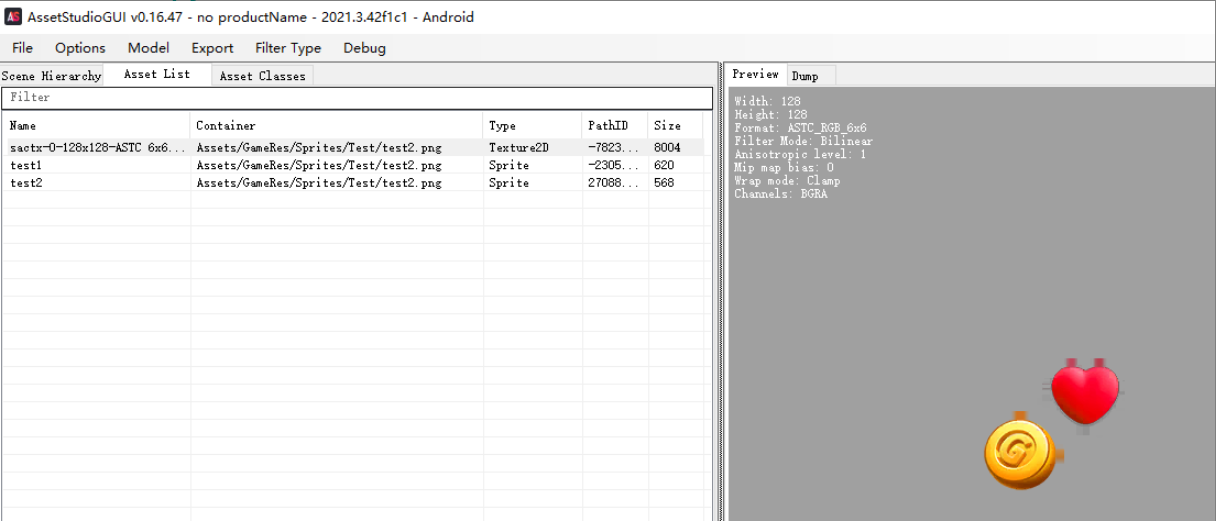Screen dimensions: 1216x521
Task: Click the container path of the Texture2D row
Action: tap(318, 148)
